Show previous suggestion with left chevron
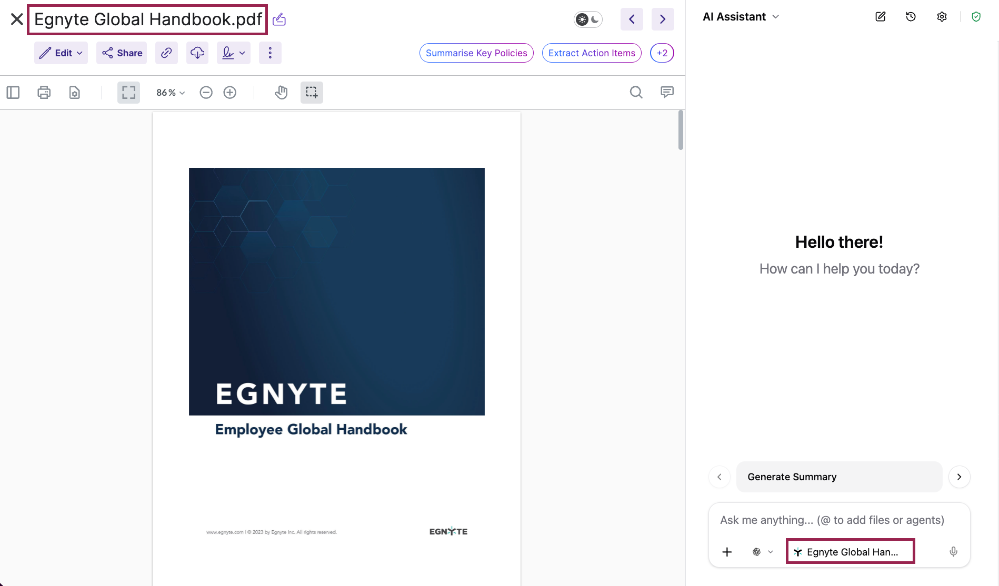The image size is (999, 586). coord(719,476)
